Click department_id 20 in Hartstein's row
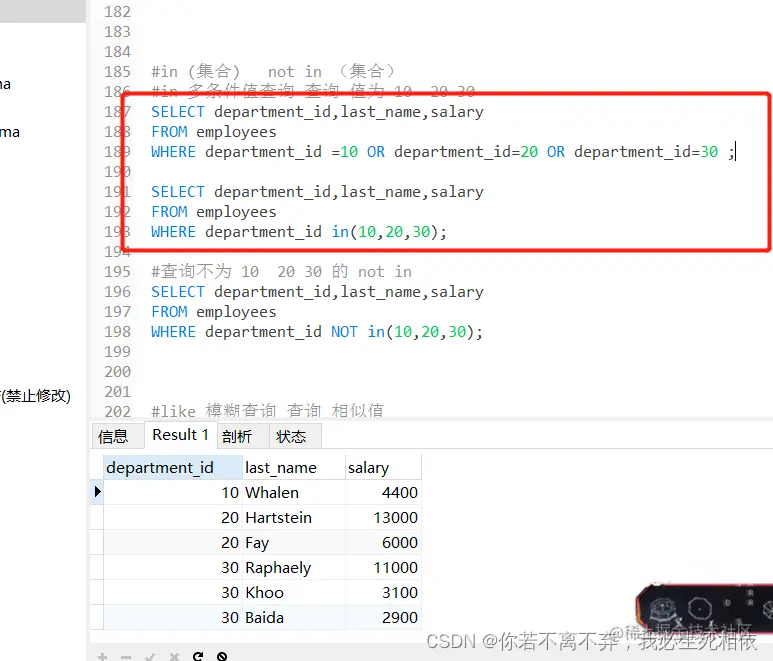This screenshot has height=661, width=773. click(x=173, y=518)
